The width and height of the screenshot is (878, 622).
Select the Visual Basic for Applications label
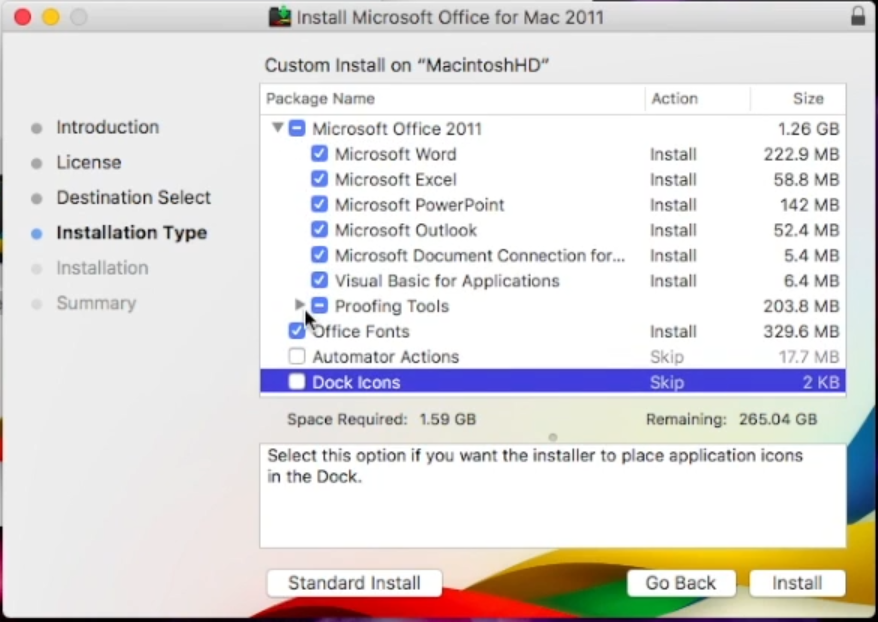click(x=447, y=280)
